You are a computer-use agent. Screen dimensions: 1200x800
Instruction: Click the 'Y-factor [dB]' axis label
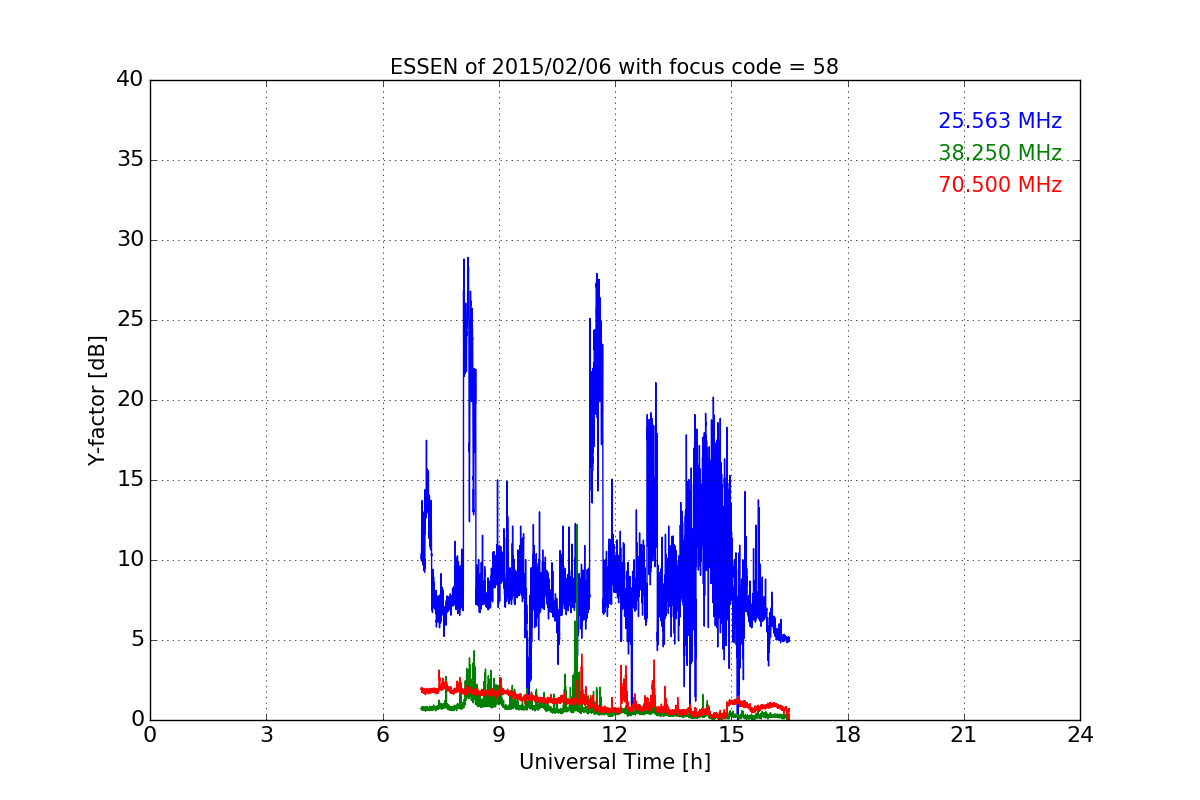pos(97,400)
